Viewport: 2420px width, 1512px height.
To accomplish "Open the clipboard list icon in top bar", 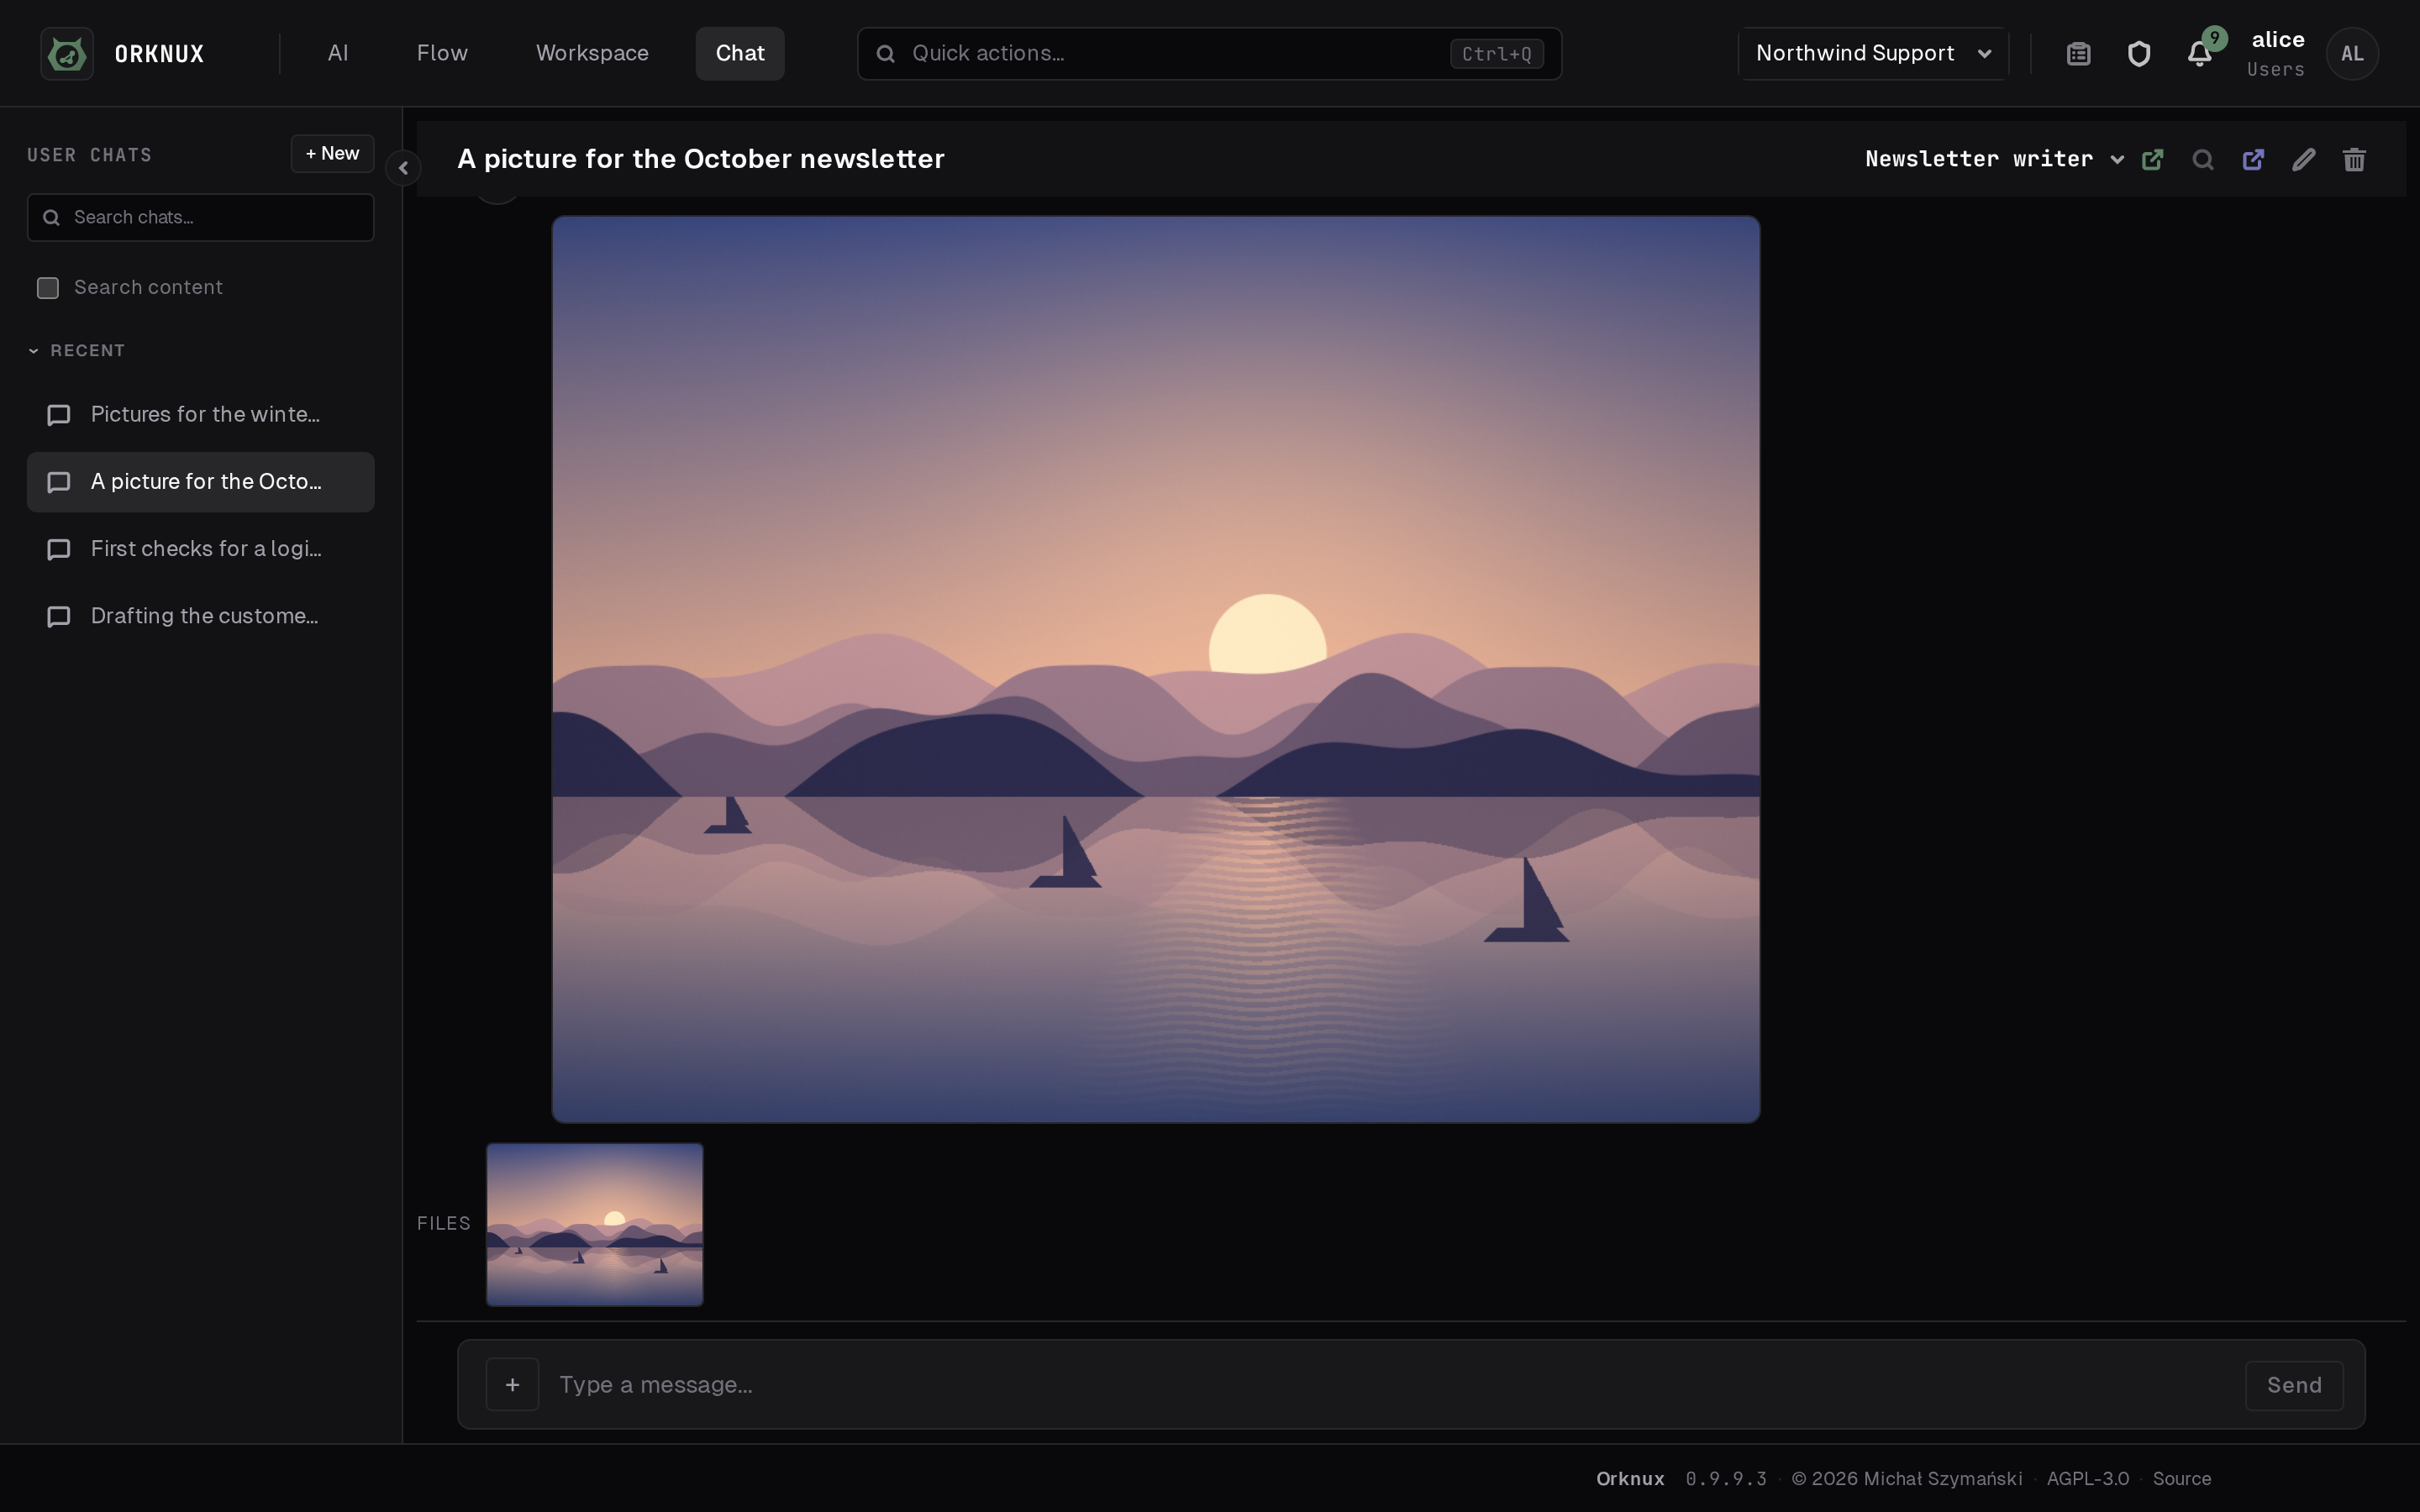I will click(2078, 54).
